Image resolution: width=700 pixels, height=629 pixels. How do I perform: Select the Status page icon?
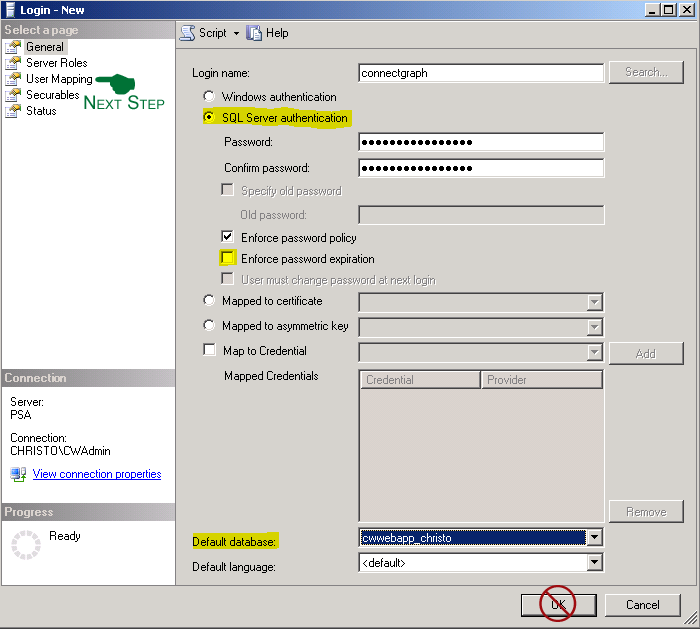(x=13, y=111)
